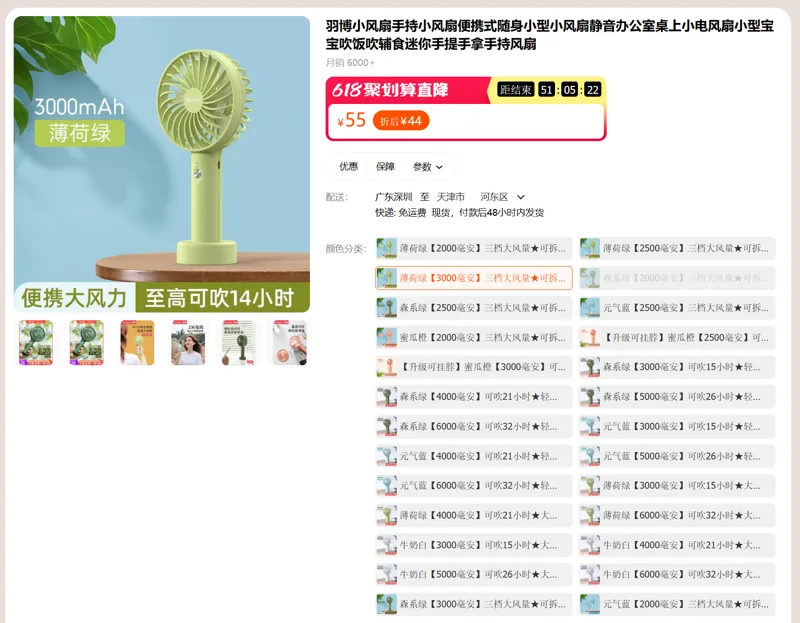View thumbnail showing woman in white shirt
The height and width of the screenshot is (623, 800).
188,342
